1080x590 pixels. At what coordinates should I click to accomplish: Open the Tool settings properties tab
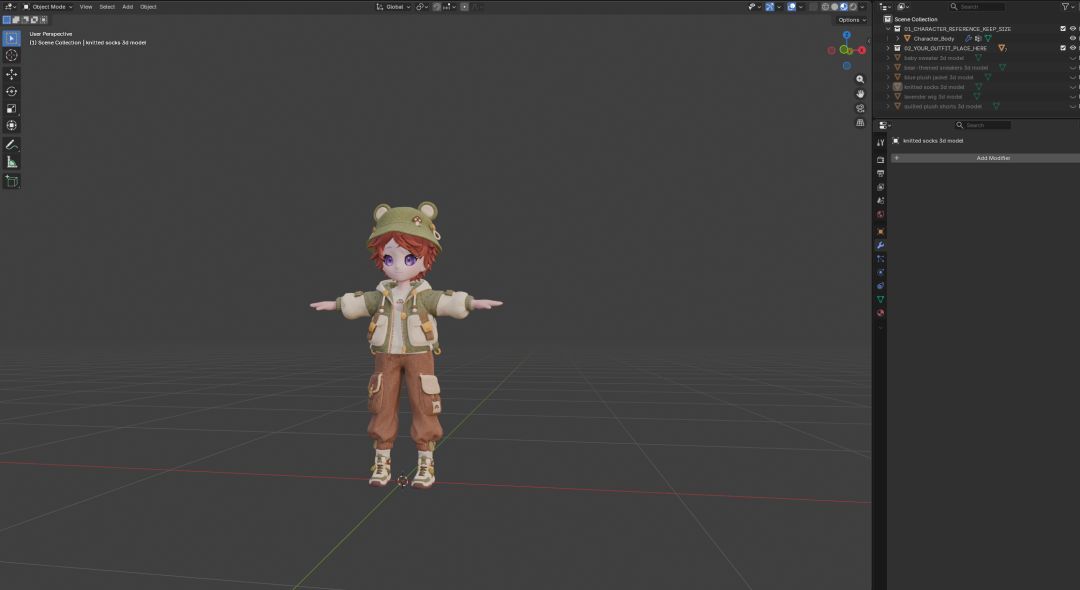pos(880,143)
